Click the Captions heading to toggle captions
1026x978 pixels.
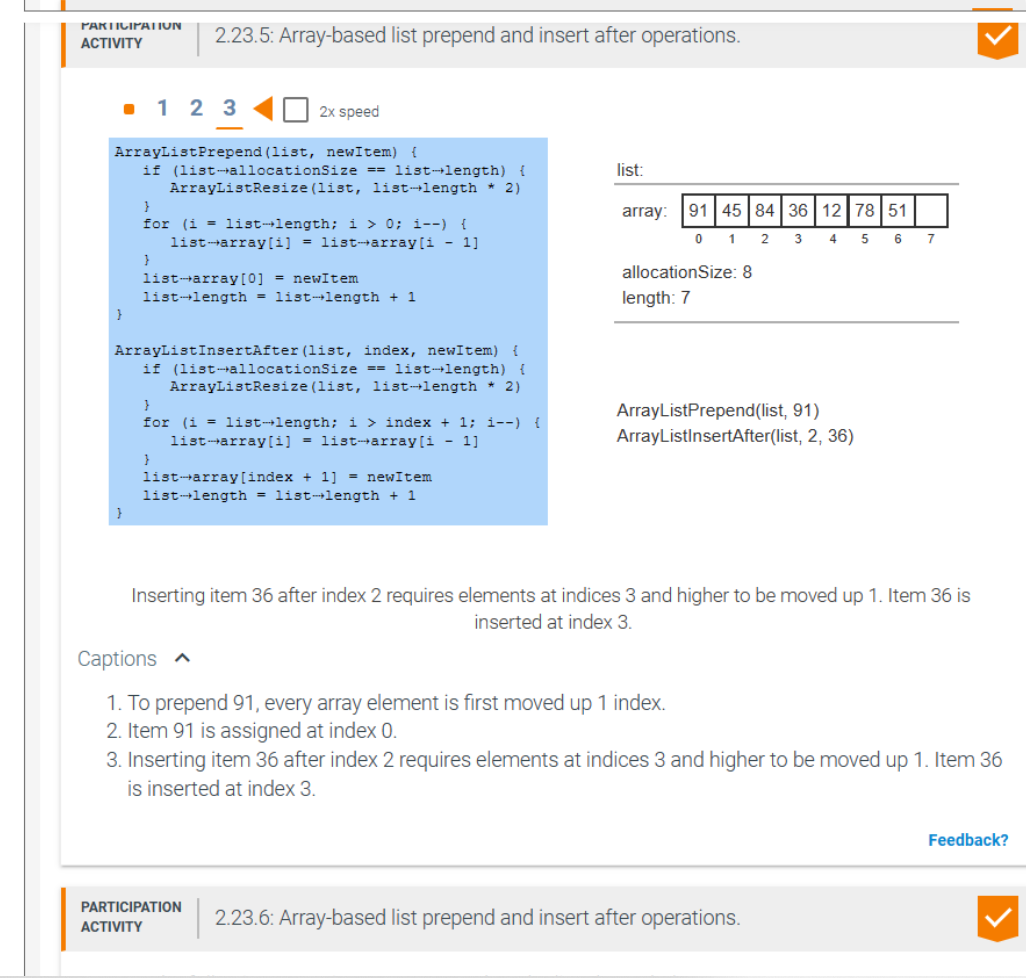pos(117,658)
